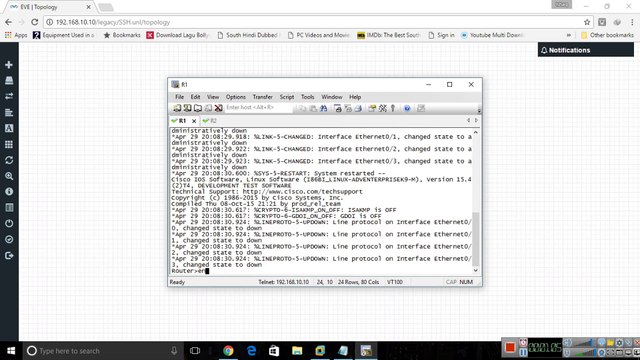Open Chrome from the taskbar
Viewport: 640px width, 360px height.
click(228, 351)
